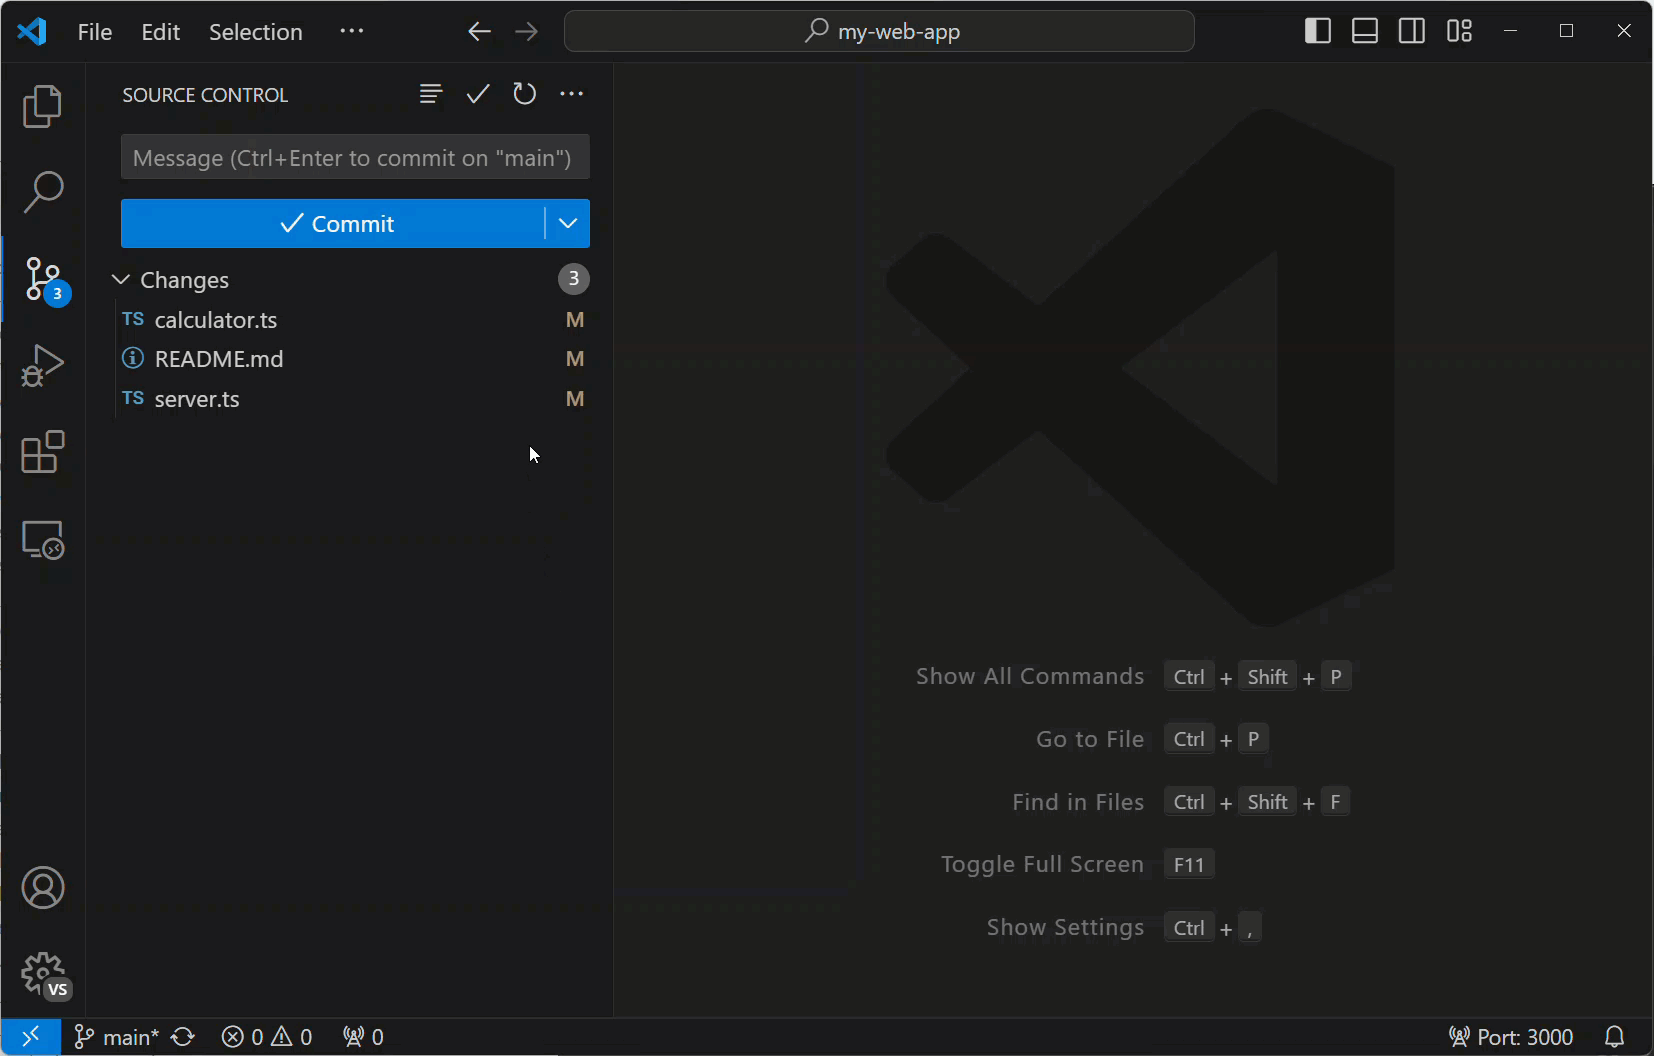Click the Refresh source control icon
The height and width of the screenshot is (1056, 1654).
[524, 94]
